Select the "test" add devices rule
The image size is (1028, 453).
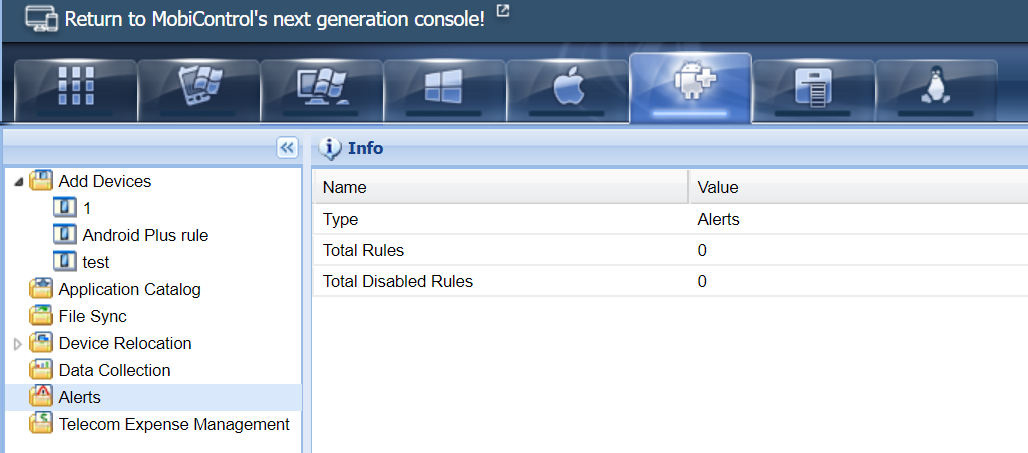click(96, 262)
